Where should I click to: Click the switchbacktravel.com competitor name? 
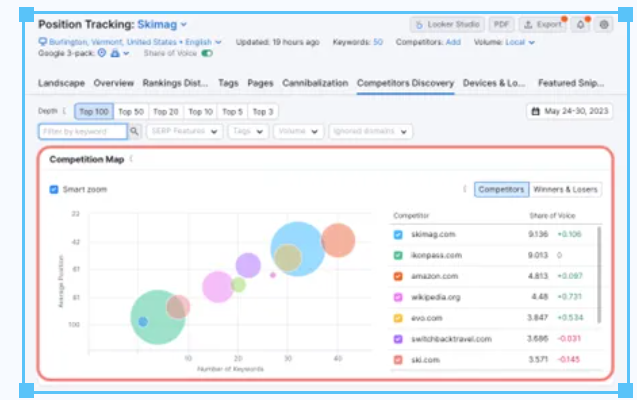coord(451,339)
